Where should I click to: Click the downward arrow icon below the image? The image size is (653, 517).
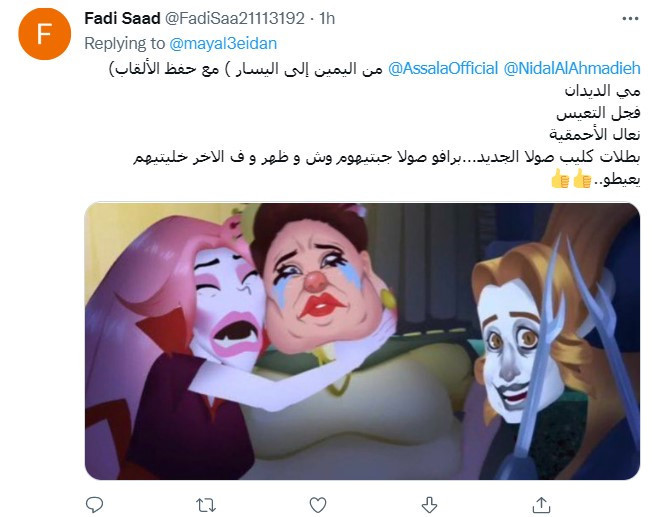(x=429, y=505)
